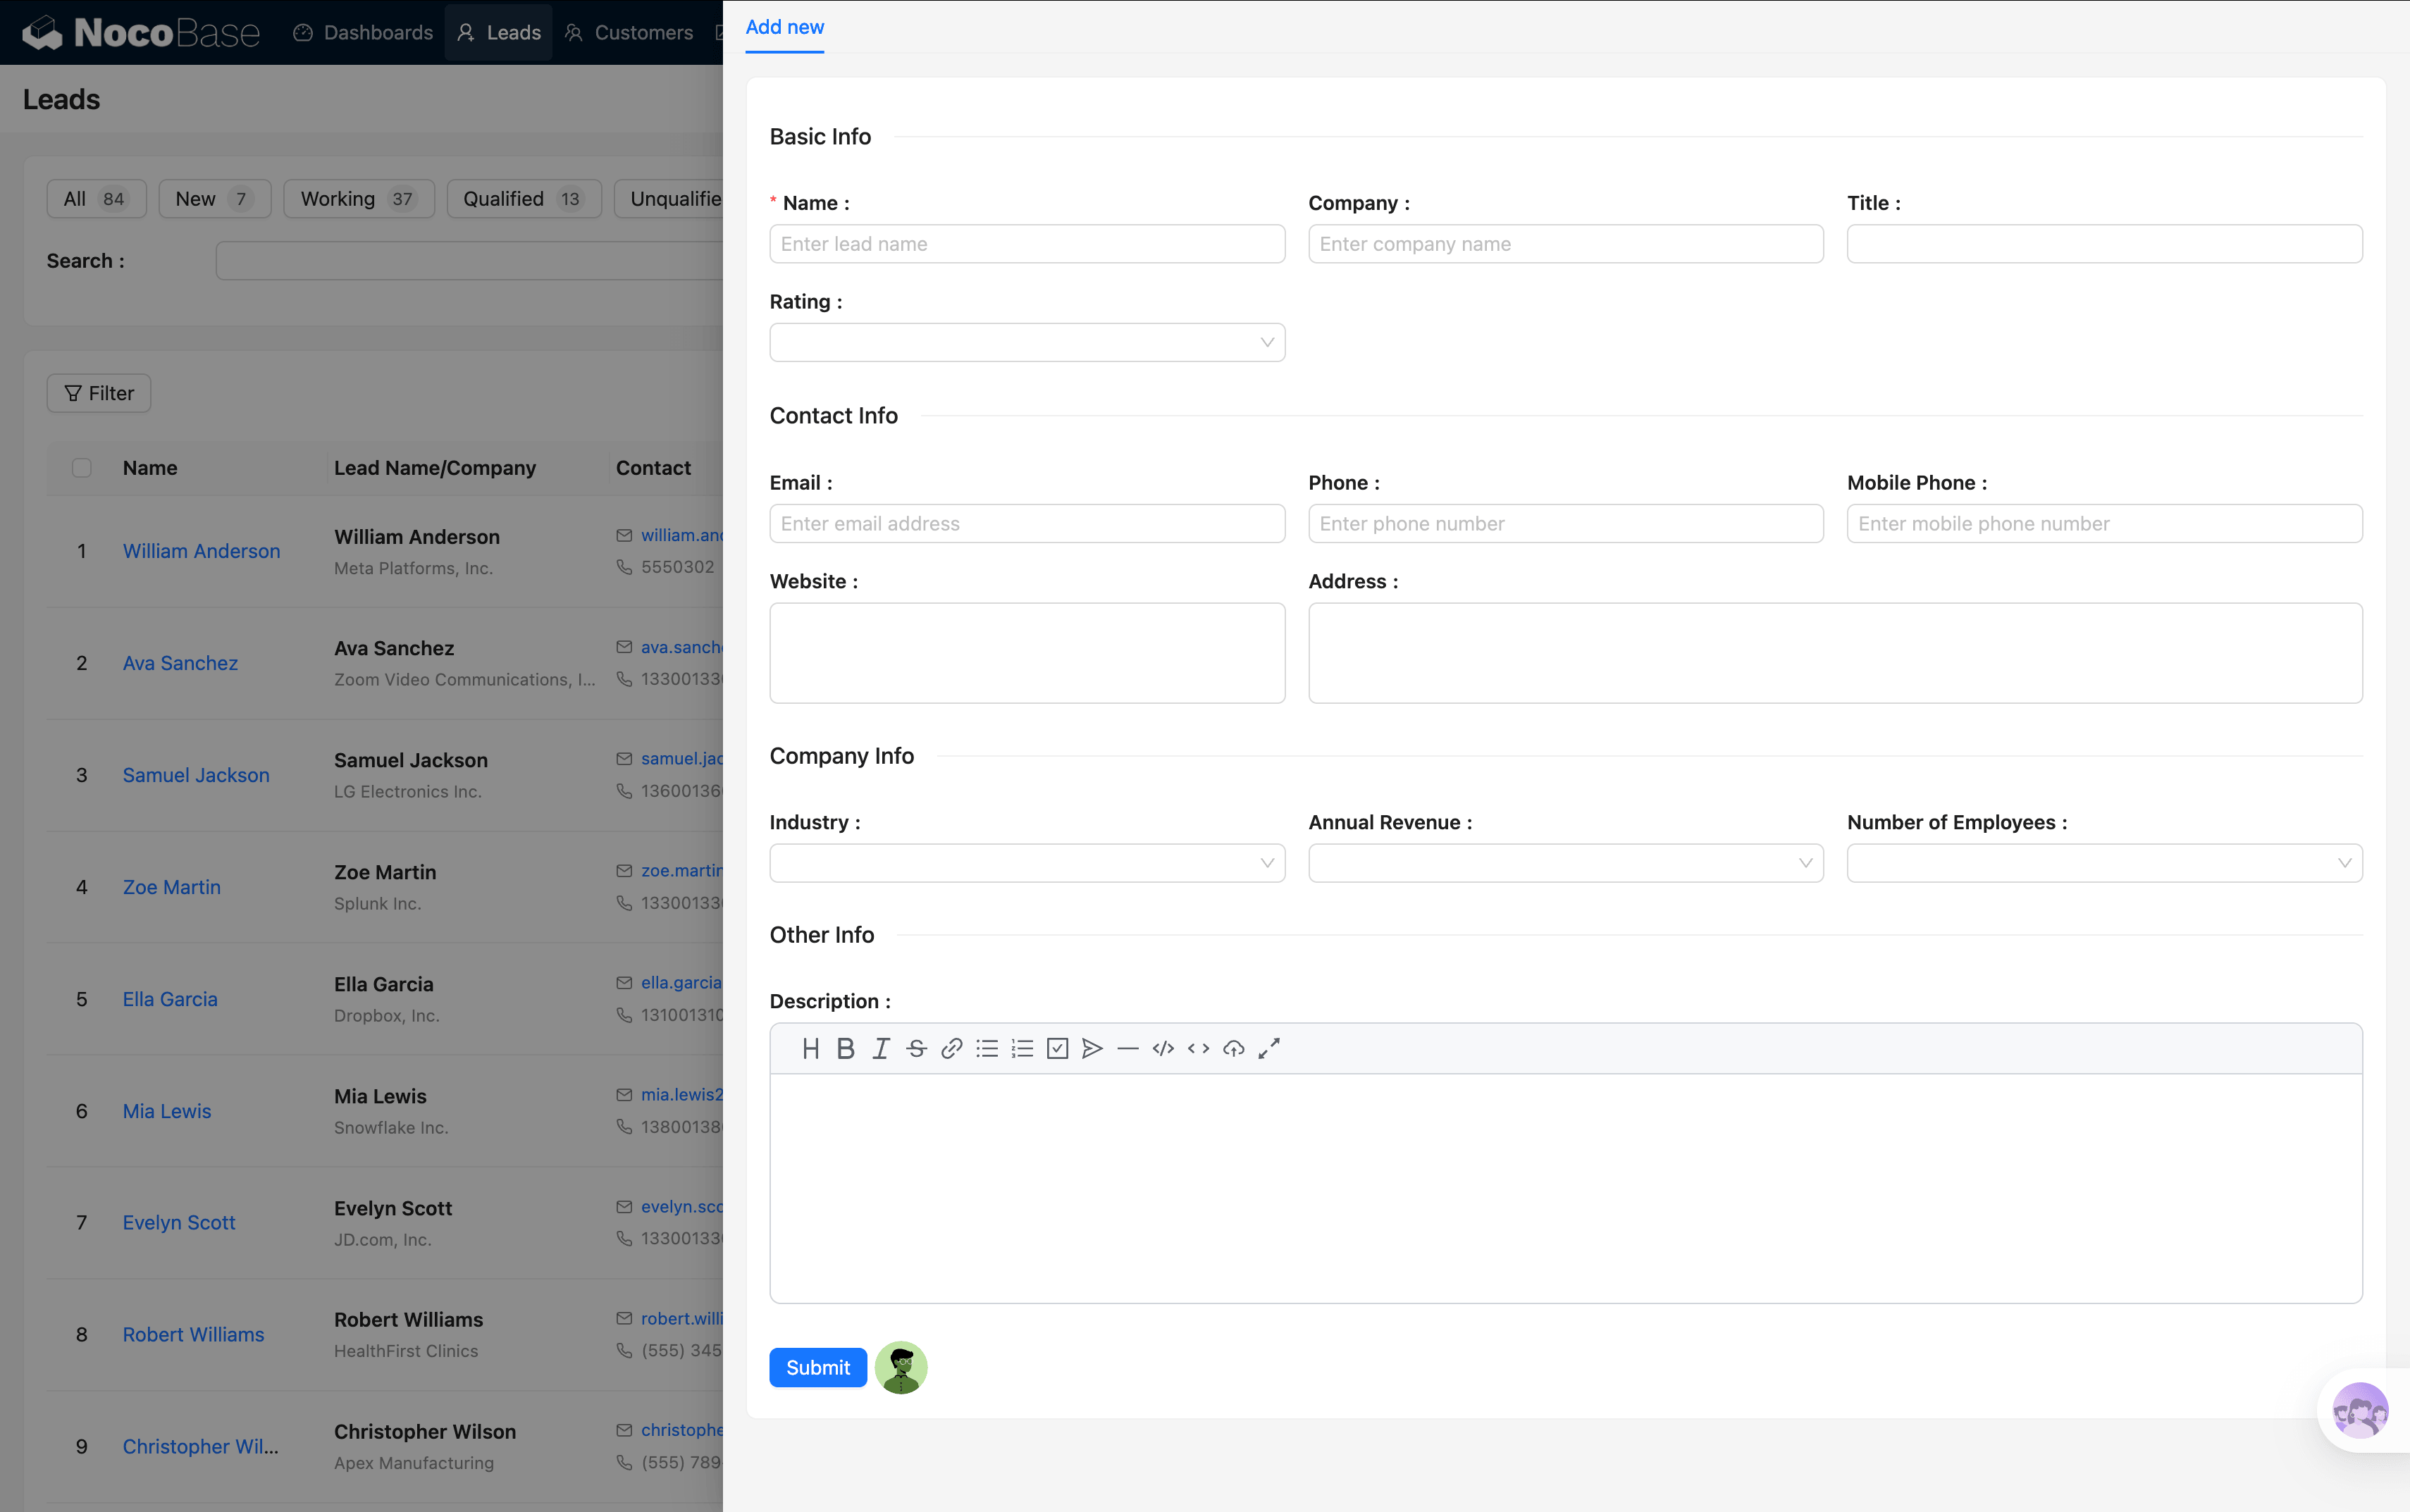
Task: Insert a code block with </> icon
Action: [1163, 1048]
